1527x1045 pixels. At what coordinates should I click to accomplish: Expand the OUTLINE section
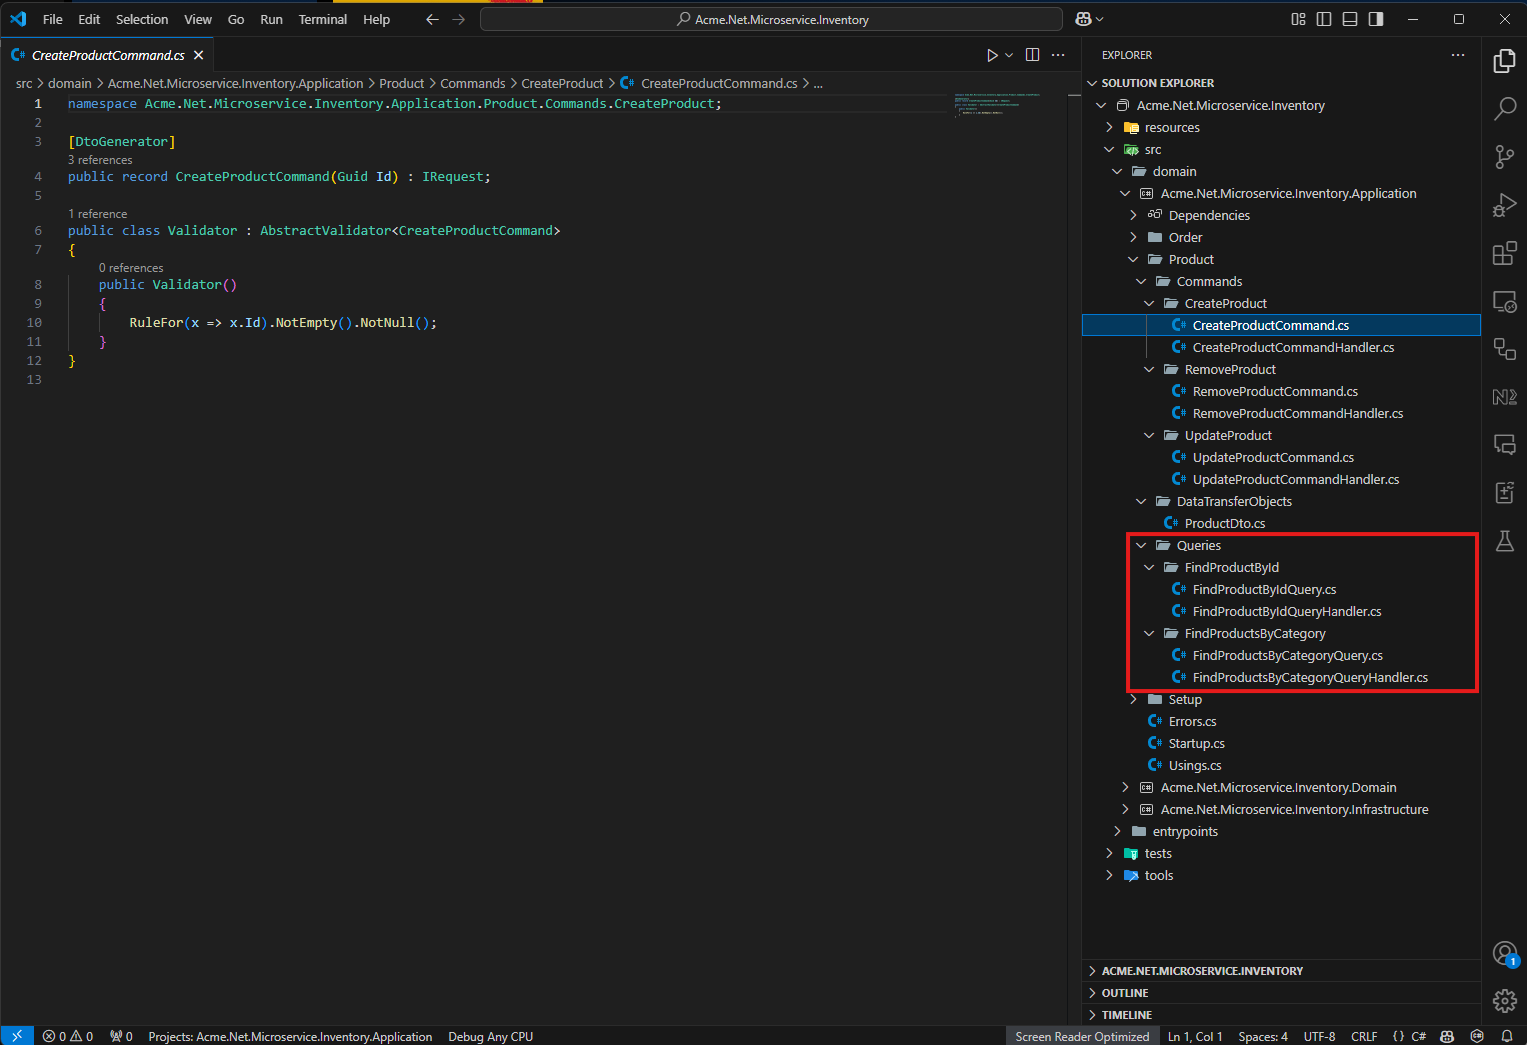1125,993
